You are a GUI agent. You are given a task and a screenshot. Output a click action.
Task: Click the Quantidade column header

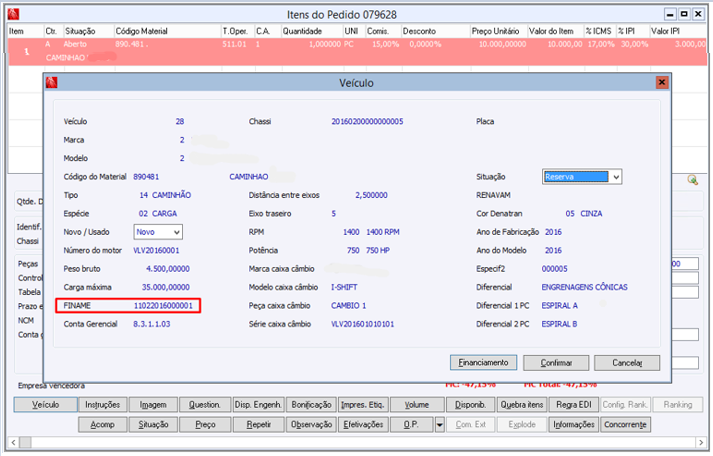312,31
